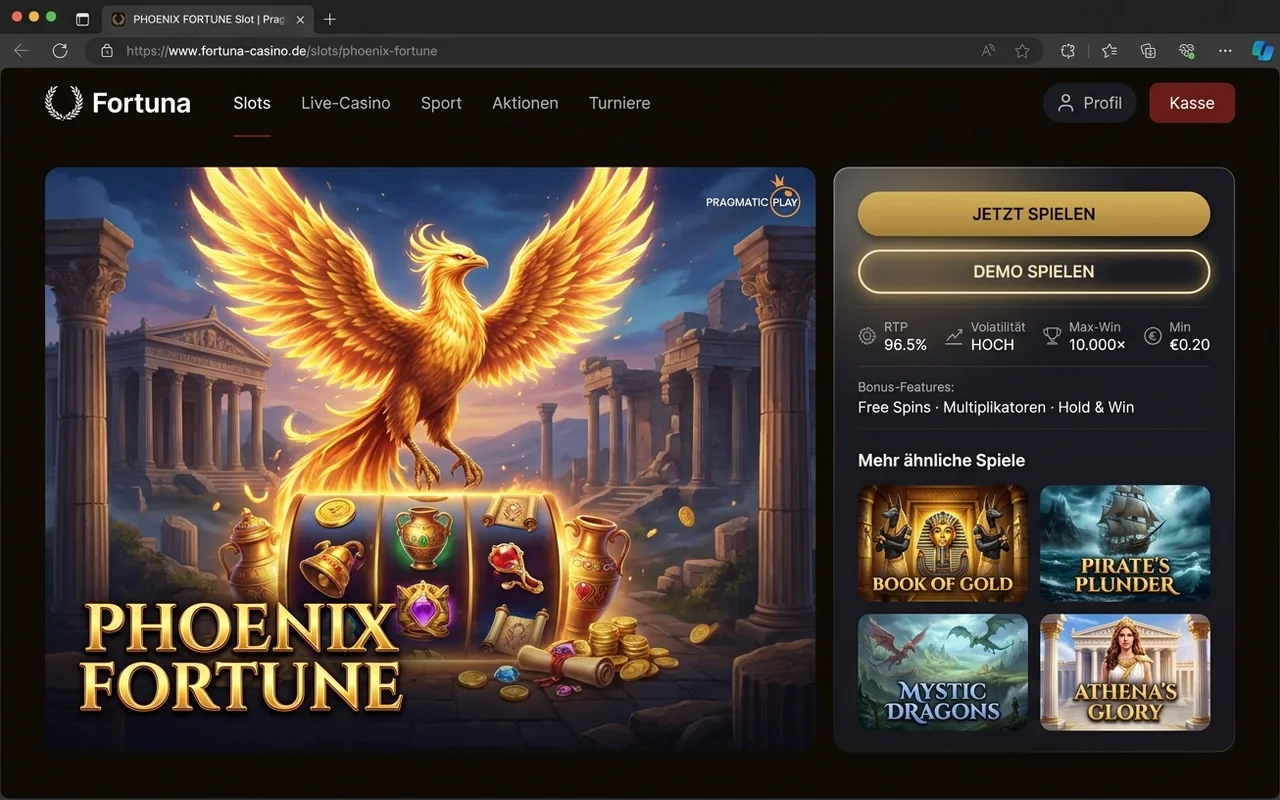Click the minimum bet value €0.20
This screenshot has height=800, width=1280.
[x=1190, y=345]
